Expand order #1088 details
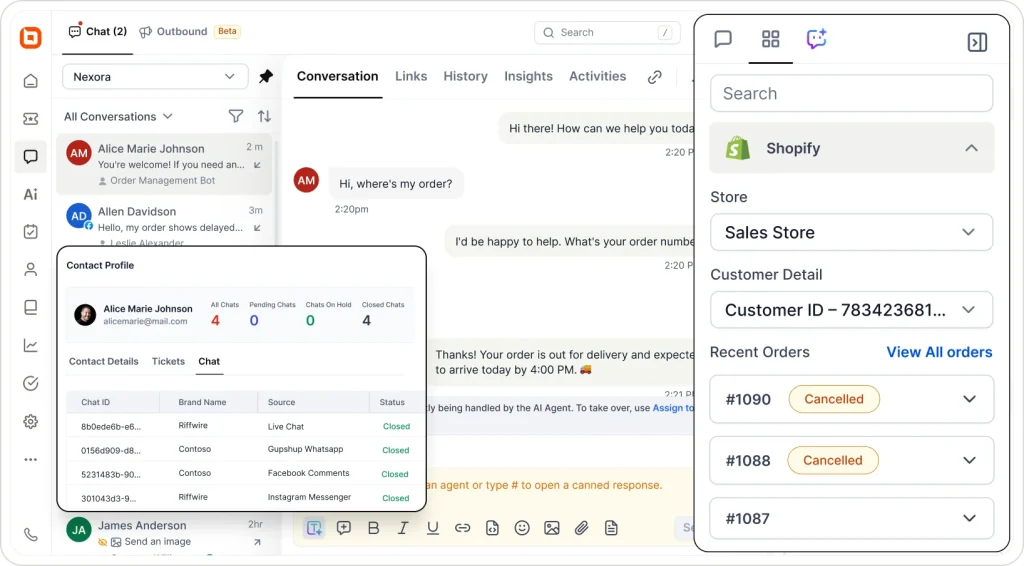 (970, 460)
